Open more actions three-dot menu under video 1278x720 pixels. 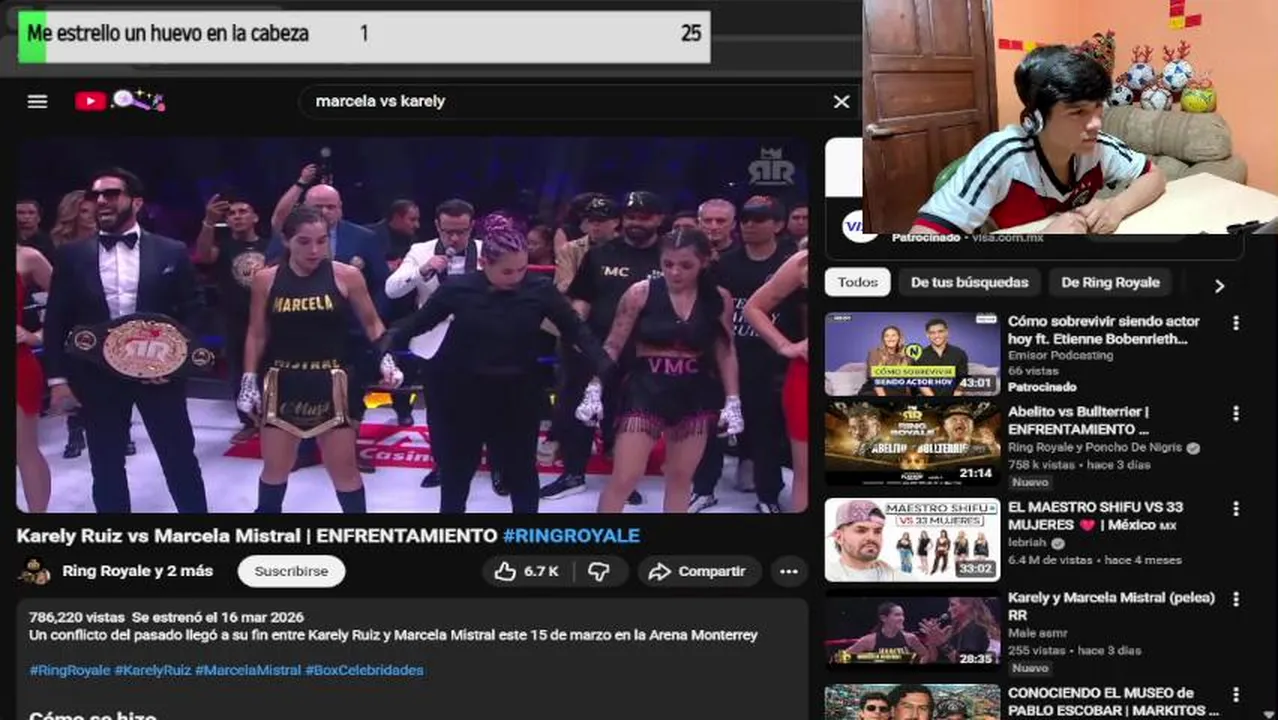coord(789,571)
